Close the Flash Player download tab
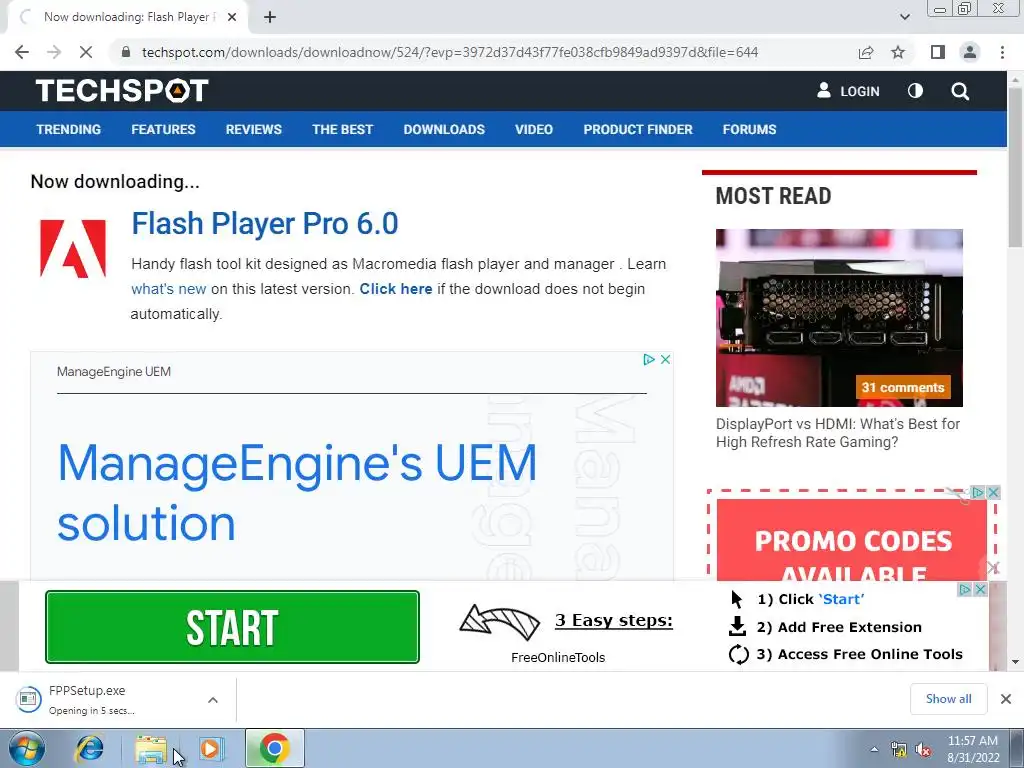This screenshot has width=1024, height=768. click(232, 18)
